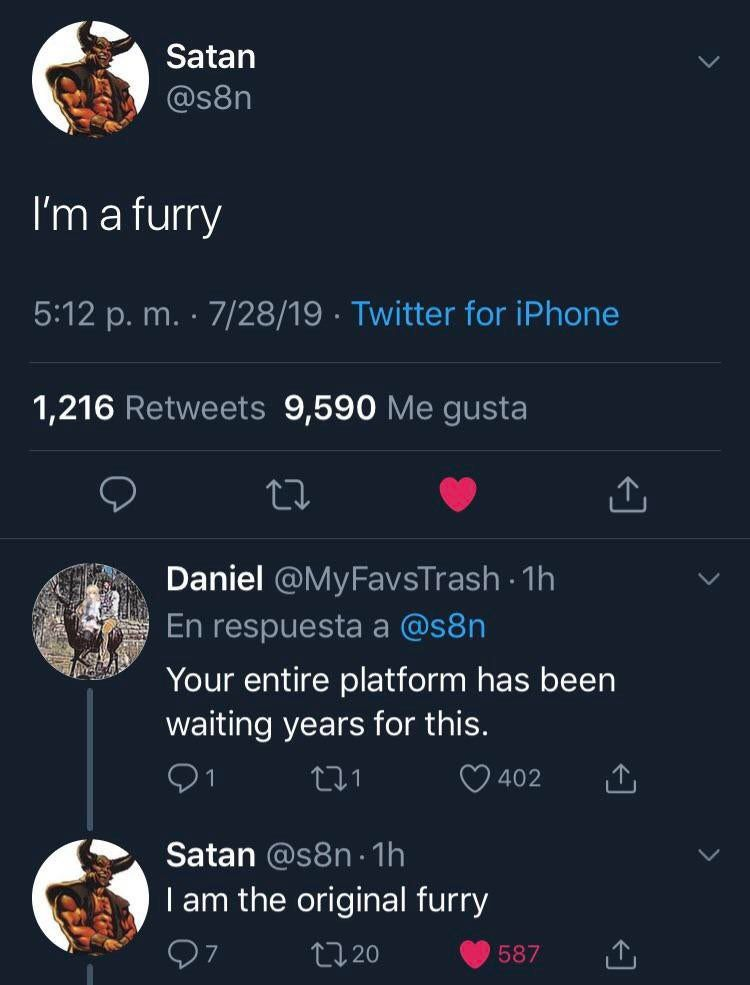Open Daniel's profile picture
Viewport: 750px width, 985px height.
coord(91,621)
